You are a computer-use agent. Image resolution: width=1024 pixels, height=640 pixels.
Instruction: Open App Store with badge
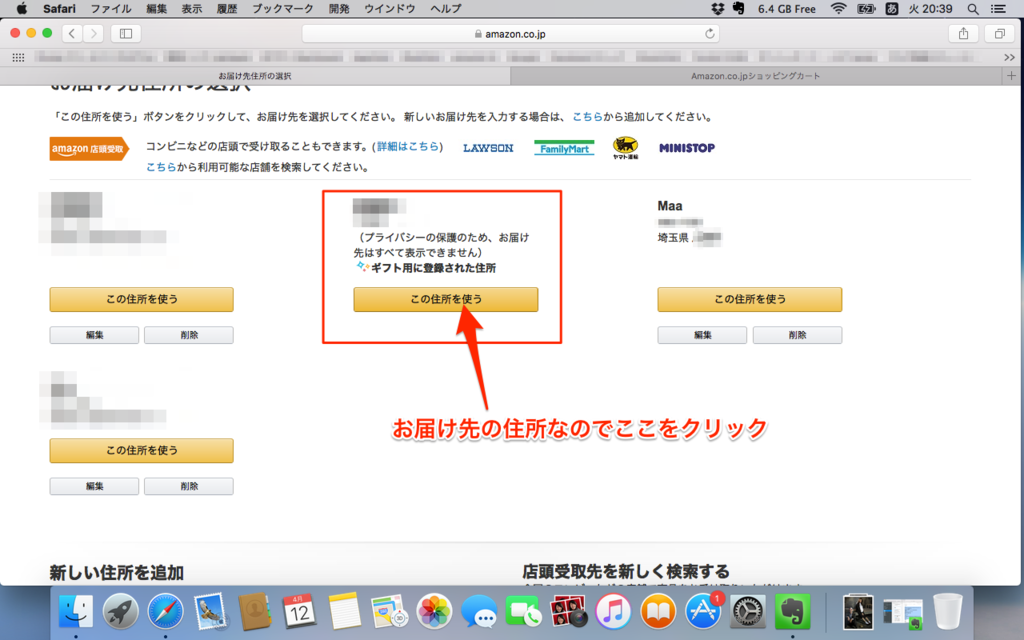tap(703, 612)
